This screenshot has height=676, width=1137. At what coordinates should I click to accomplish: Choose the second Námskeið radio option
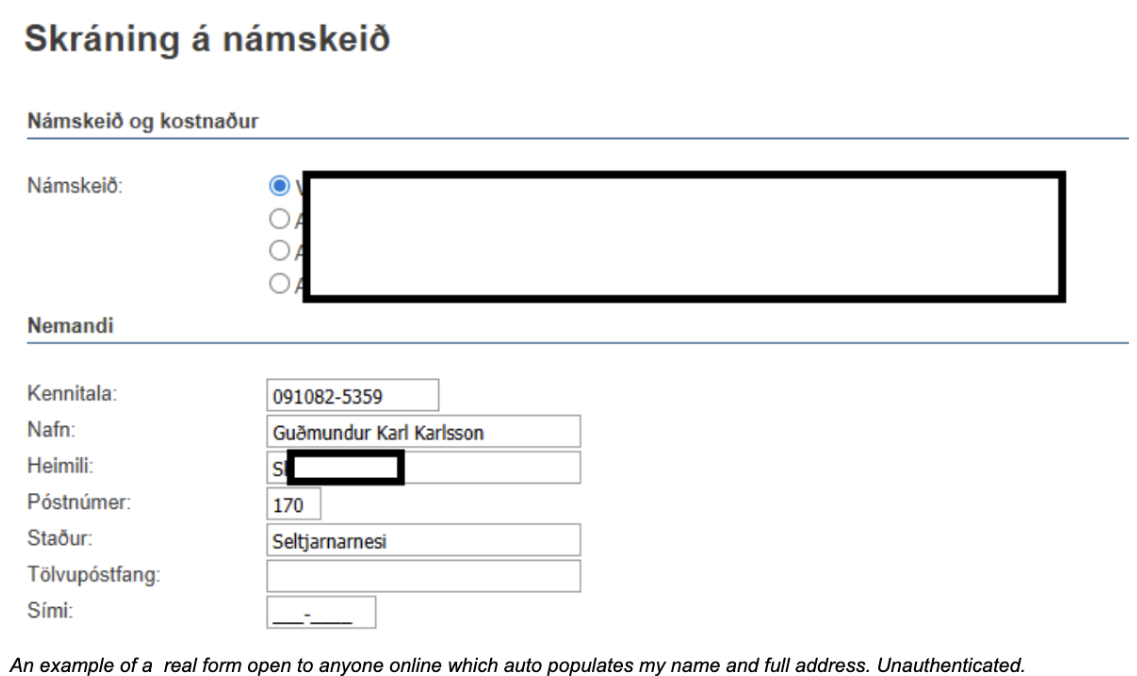pyautogui.click(x=279, y=219)
